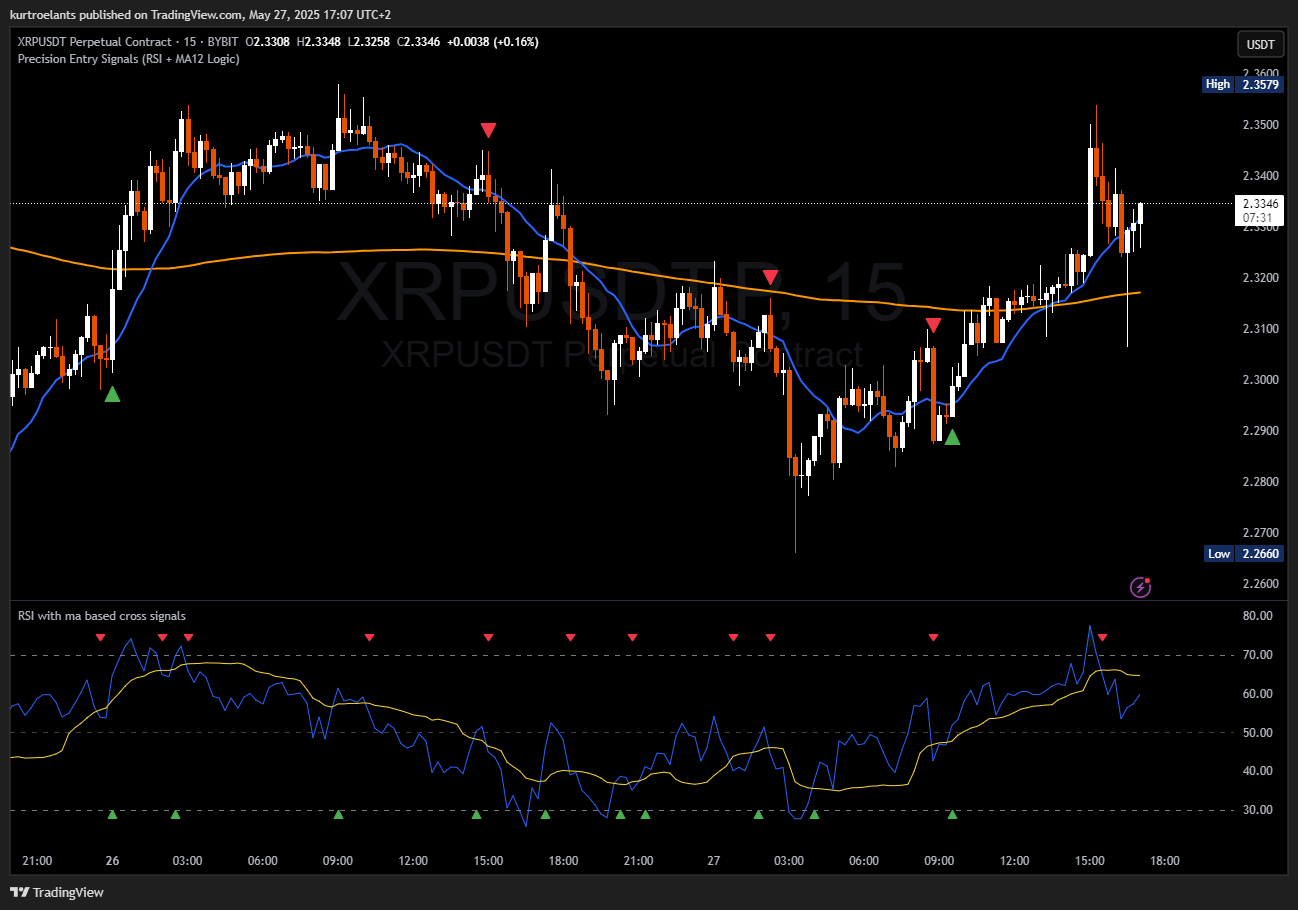The height and width of the screenshot is (910, 1298).
Task: Select the Precision Entry Signals indicator label
Action: point(128,59)
